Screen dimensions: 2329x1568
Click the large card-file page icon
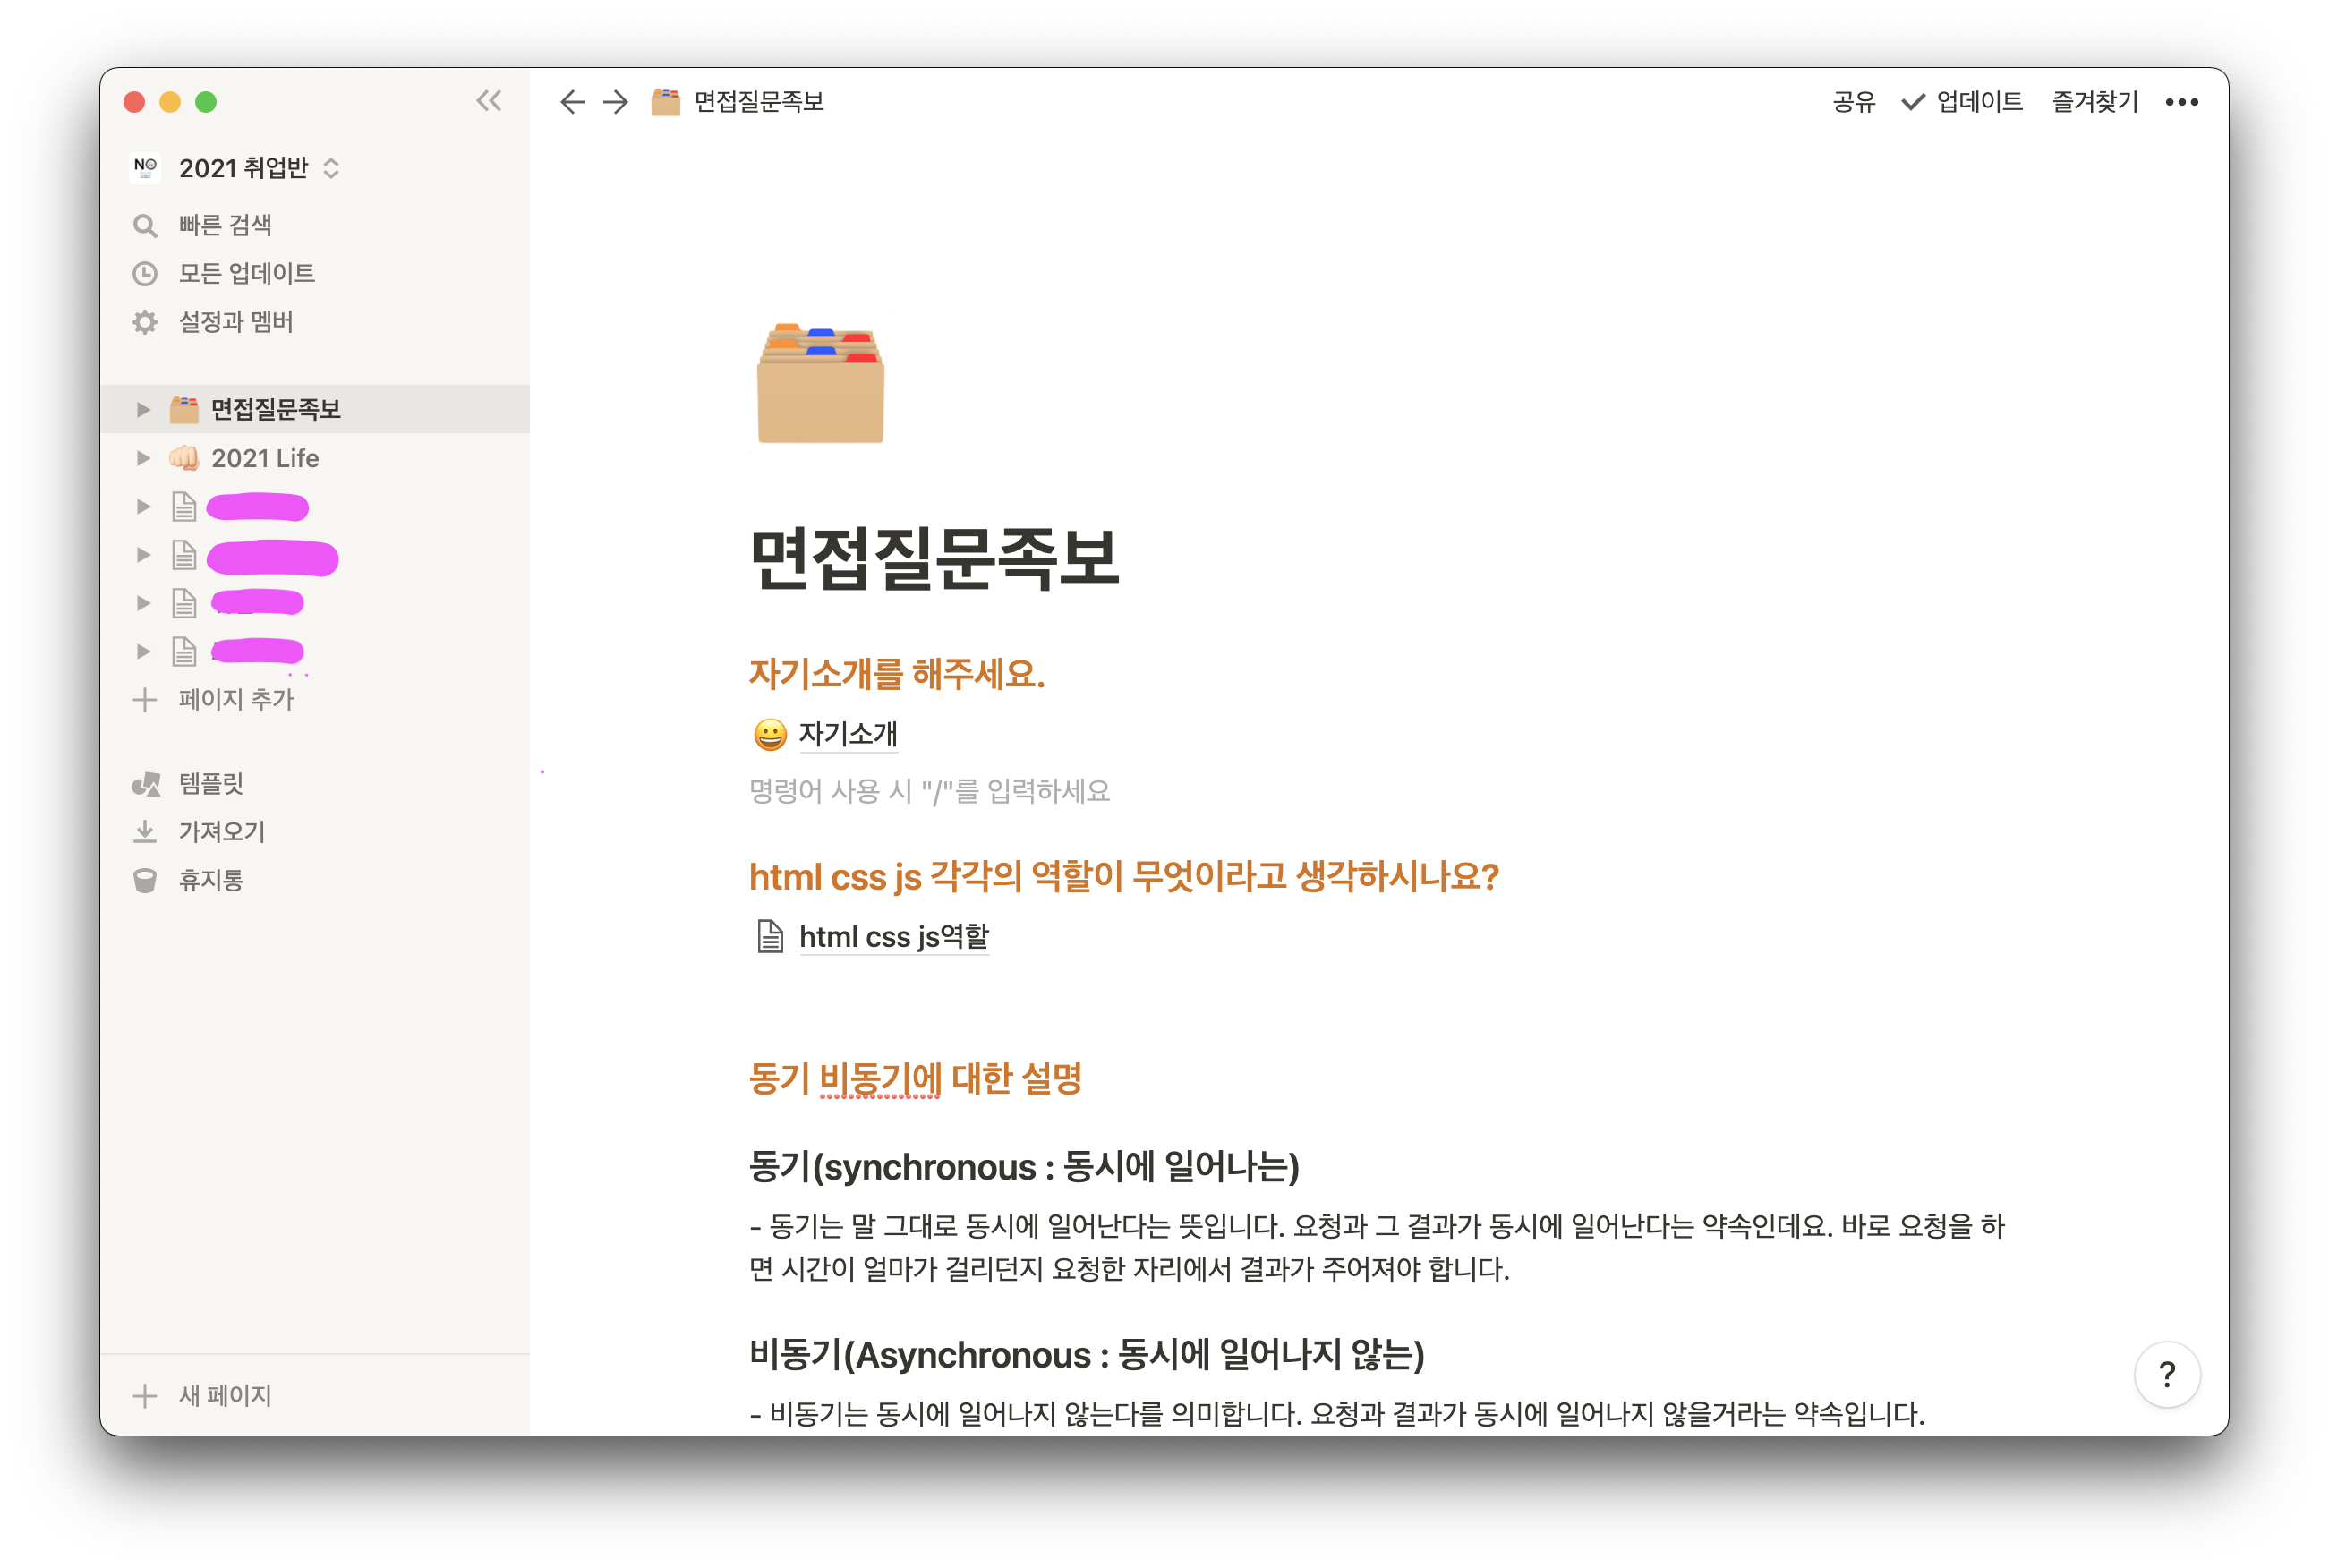tap(820, 383)
